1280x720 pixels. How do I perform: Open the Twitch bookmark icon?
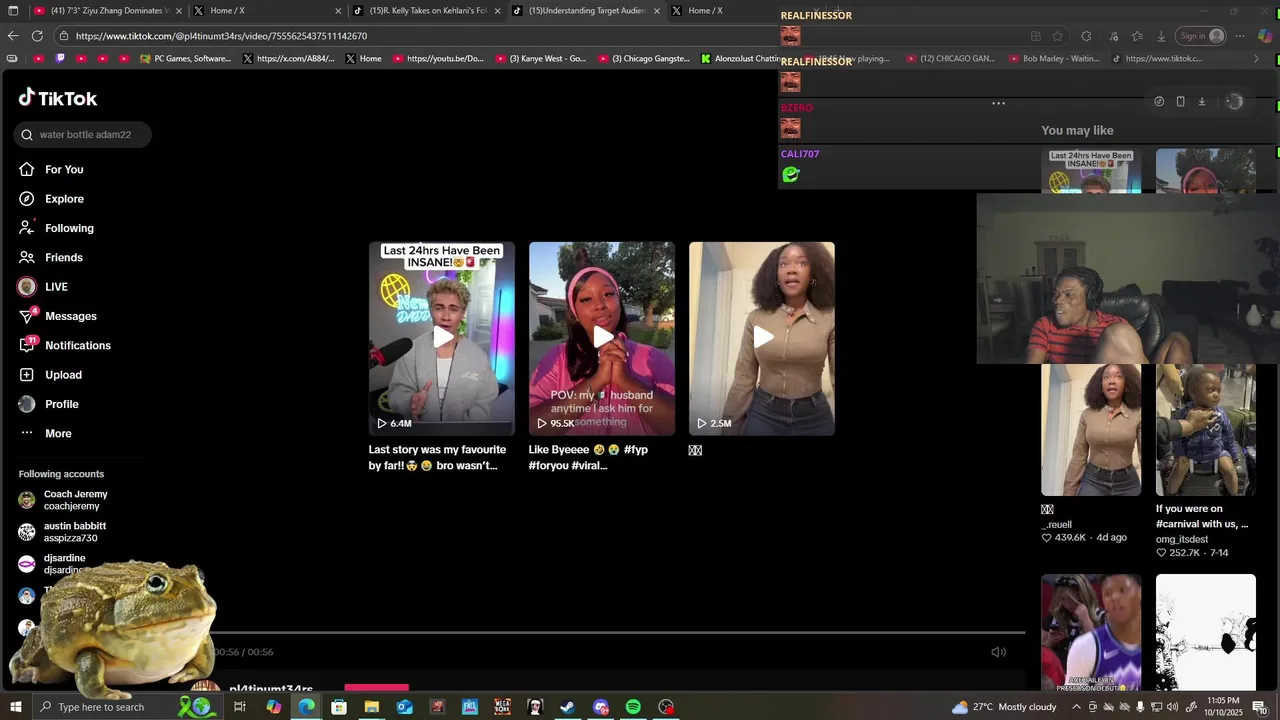point(60,59)
